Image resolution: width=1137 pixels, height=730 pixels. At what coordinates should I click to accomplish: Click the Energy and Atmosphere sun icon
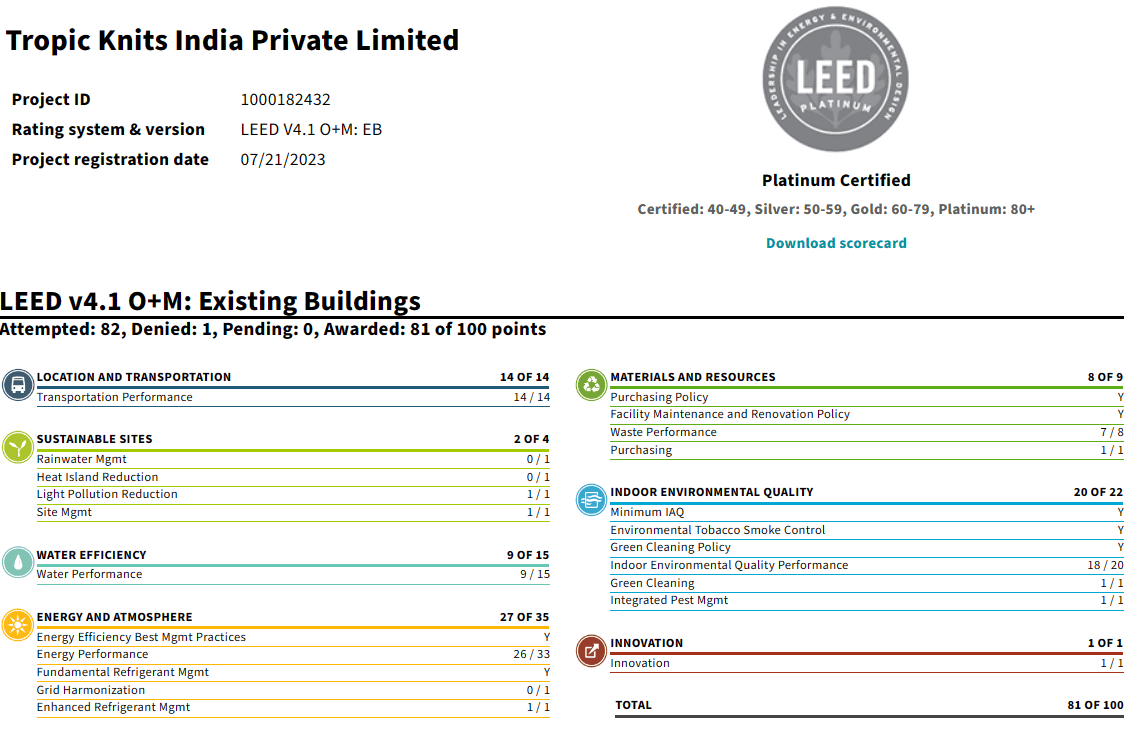(18, 625)
